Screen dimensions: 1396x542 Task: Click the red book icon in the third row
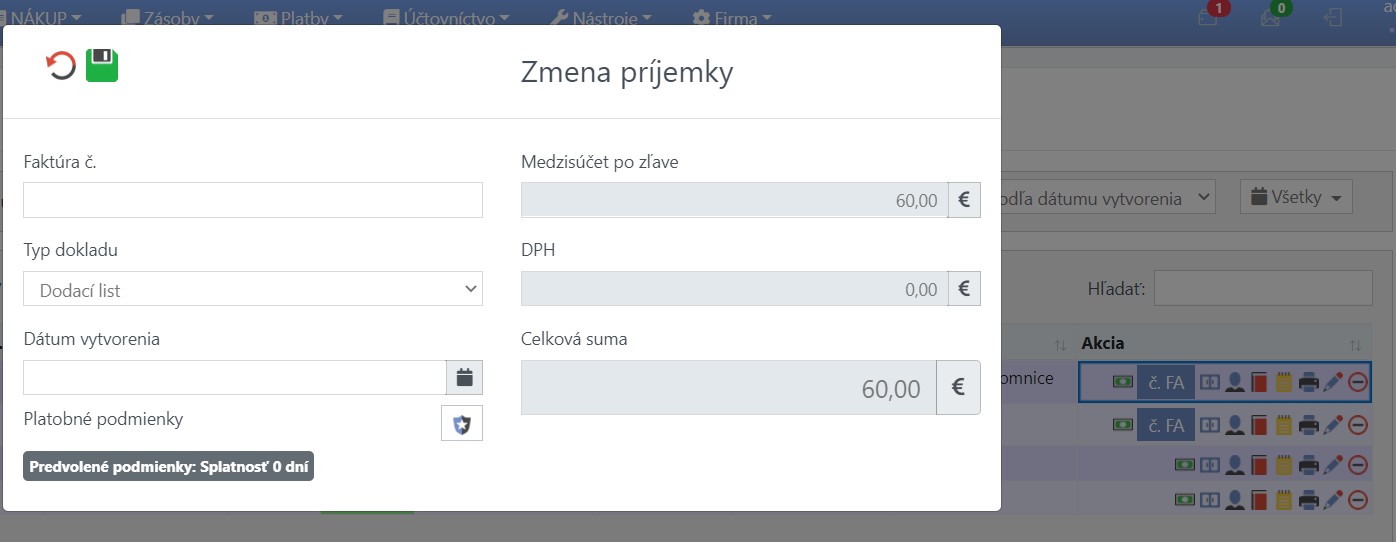(1260, 465)
